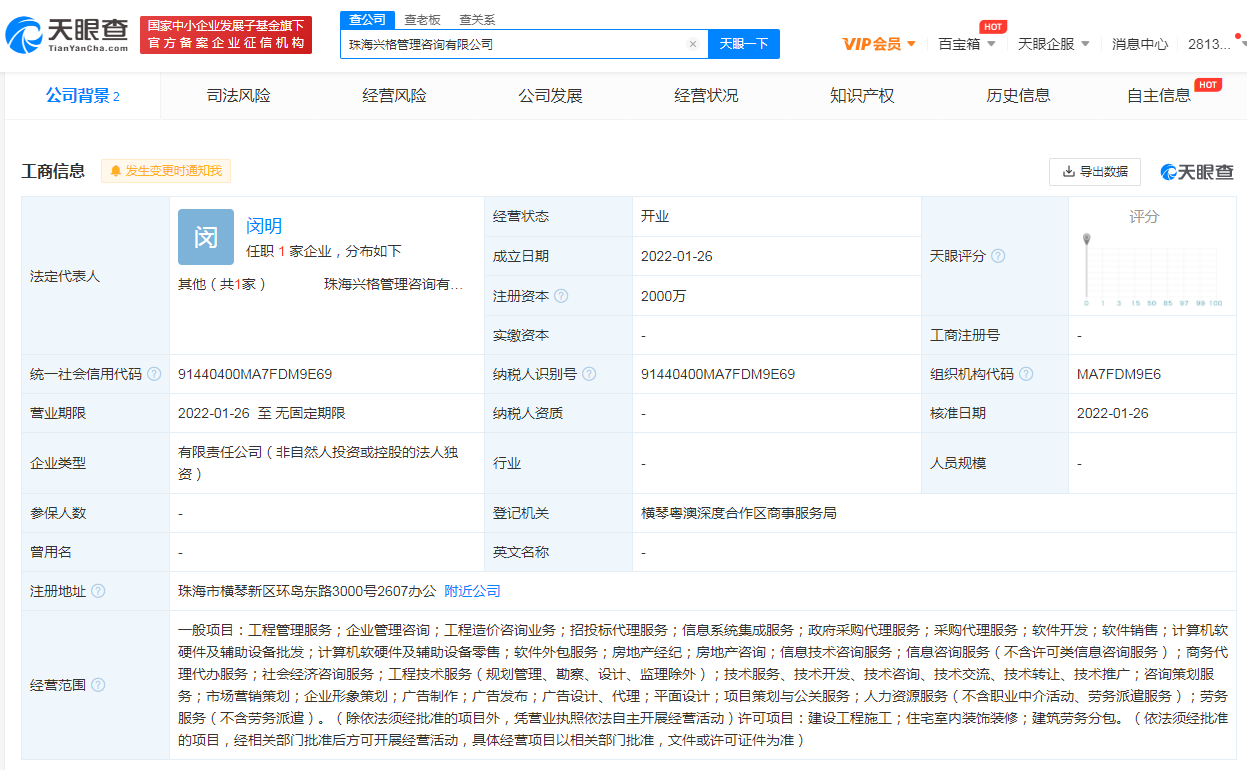Click help icon beside 注册地址
This screenshot has height=770, width=1247.
(x=98, y=591)
